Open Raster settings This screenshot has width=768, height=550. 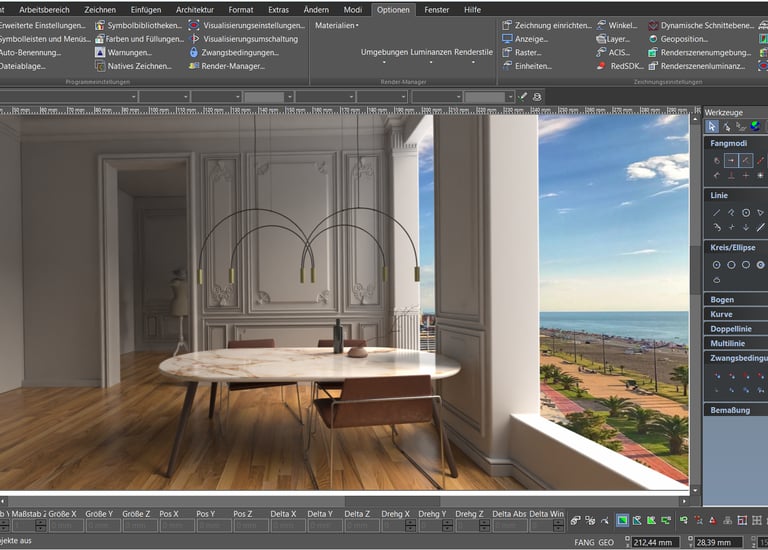point(522,52)
